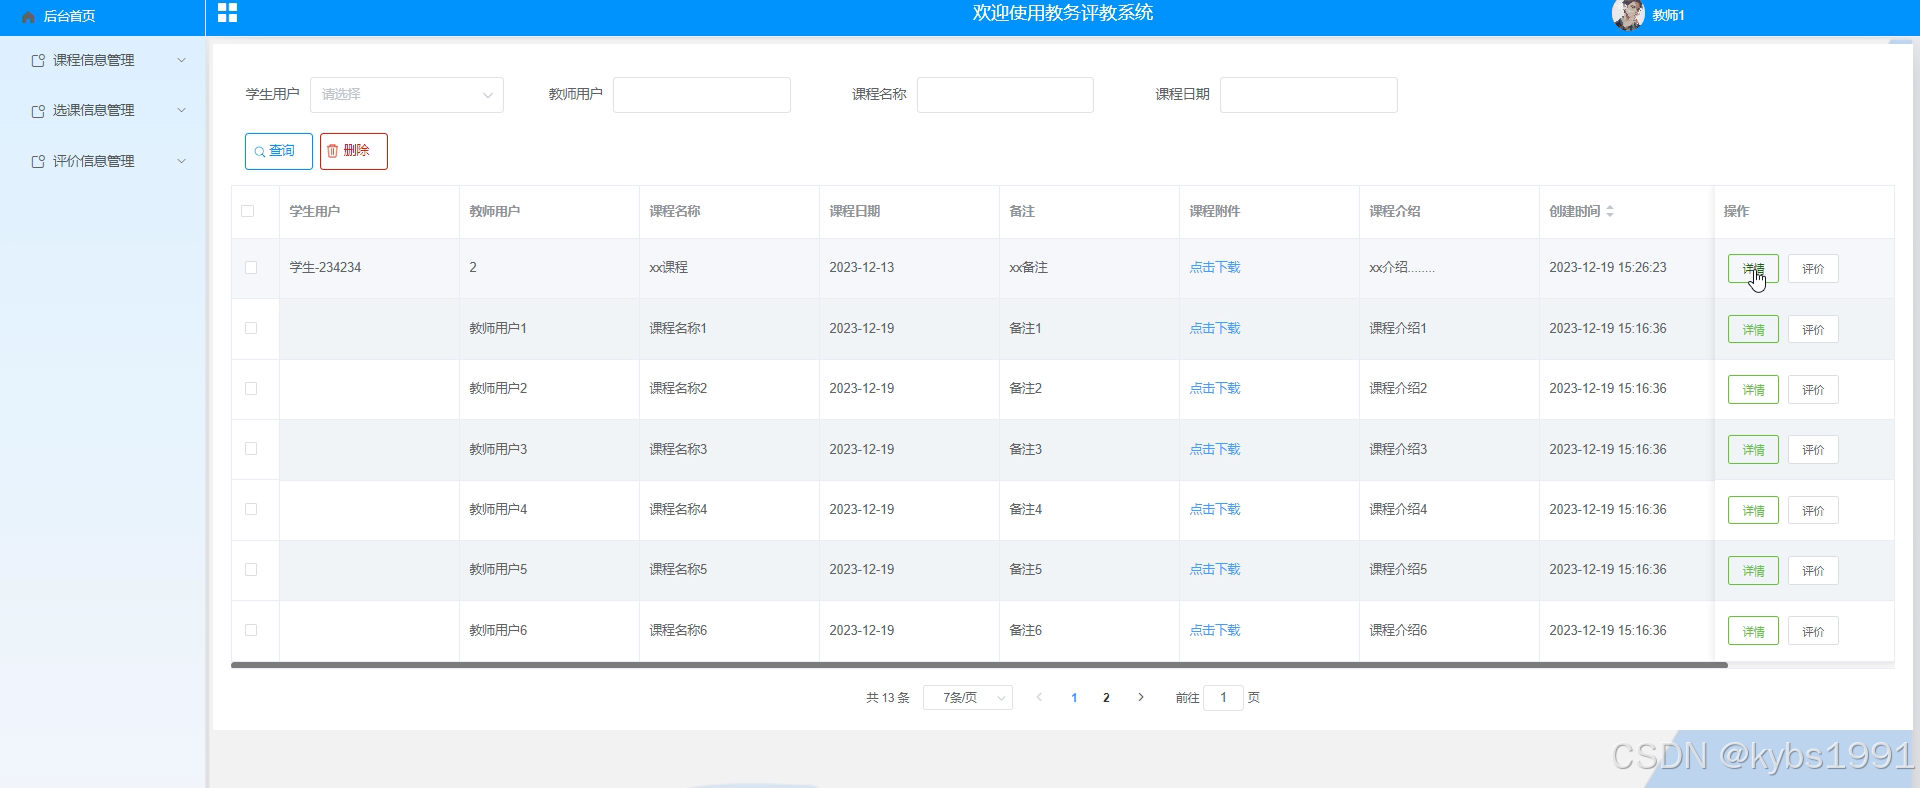Click 点击下载 link for xx课程
The height and width of the screenshot is (788, 1920).
point(1214,267)
